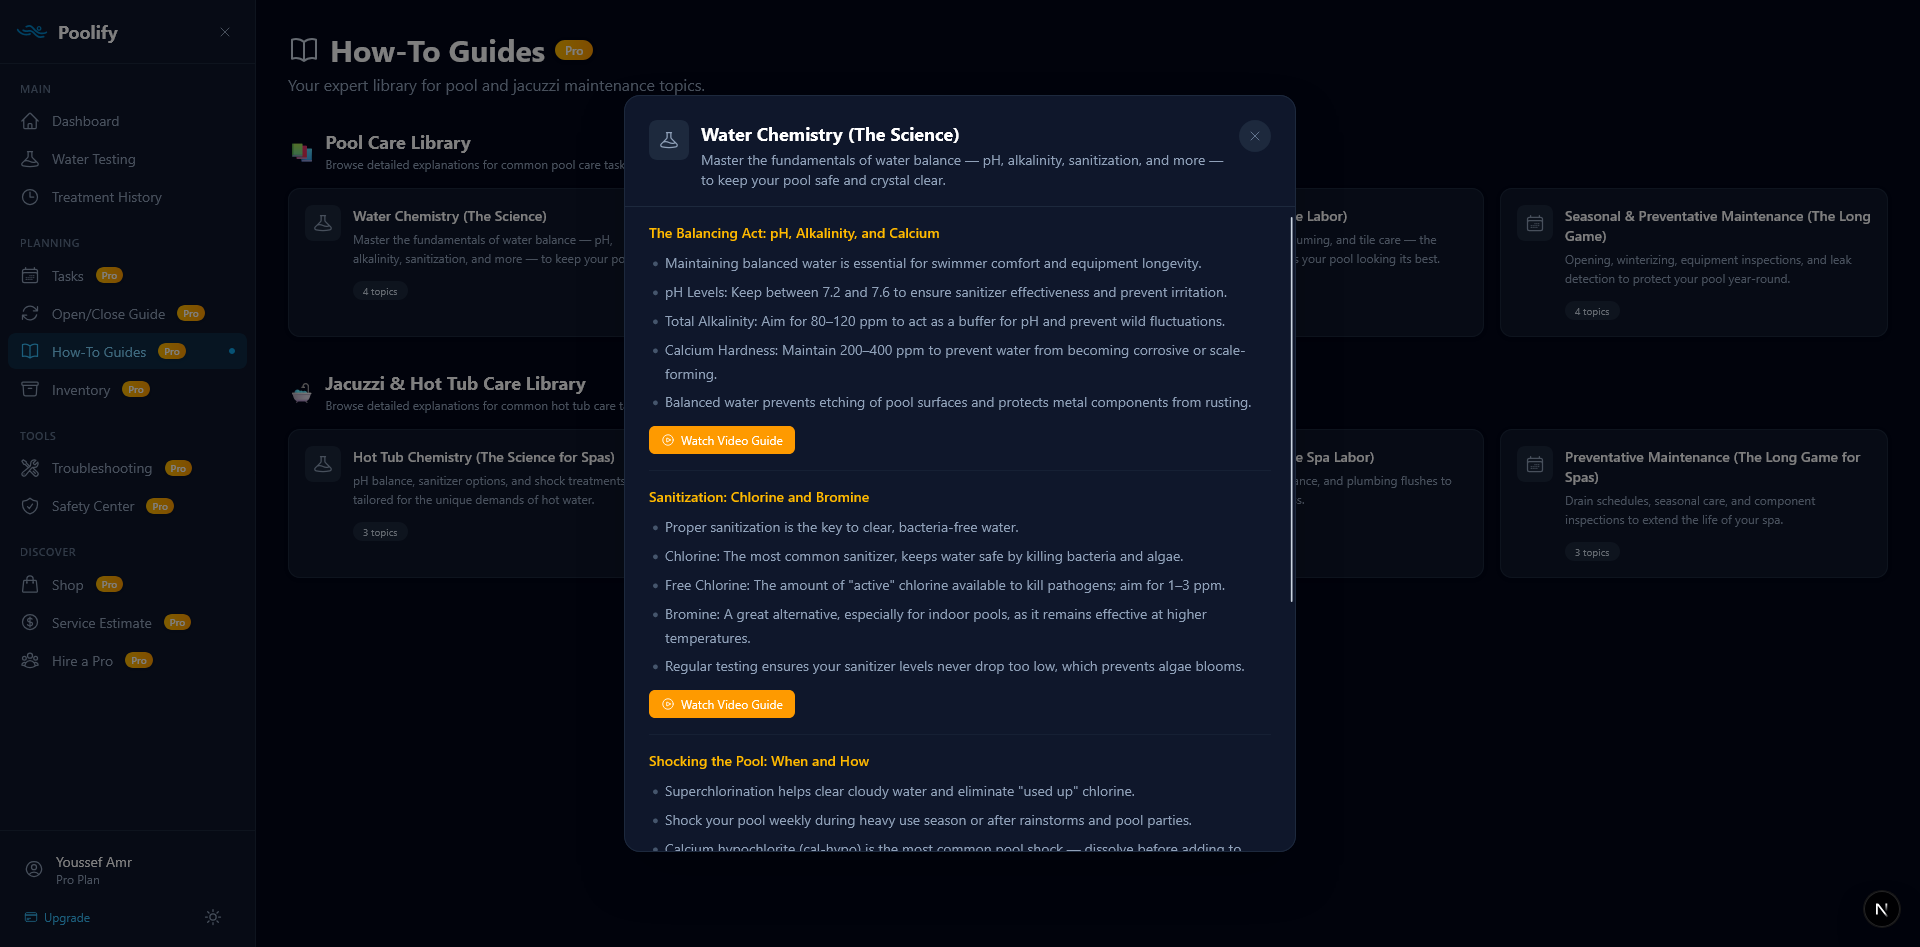Click the Service Estimate dollar icon
Viewport: 1920px width, 947px height.
tap(33, 623)
